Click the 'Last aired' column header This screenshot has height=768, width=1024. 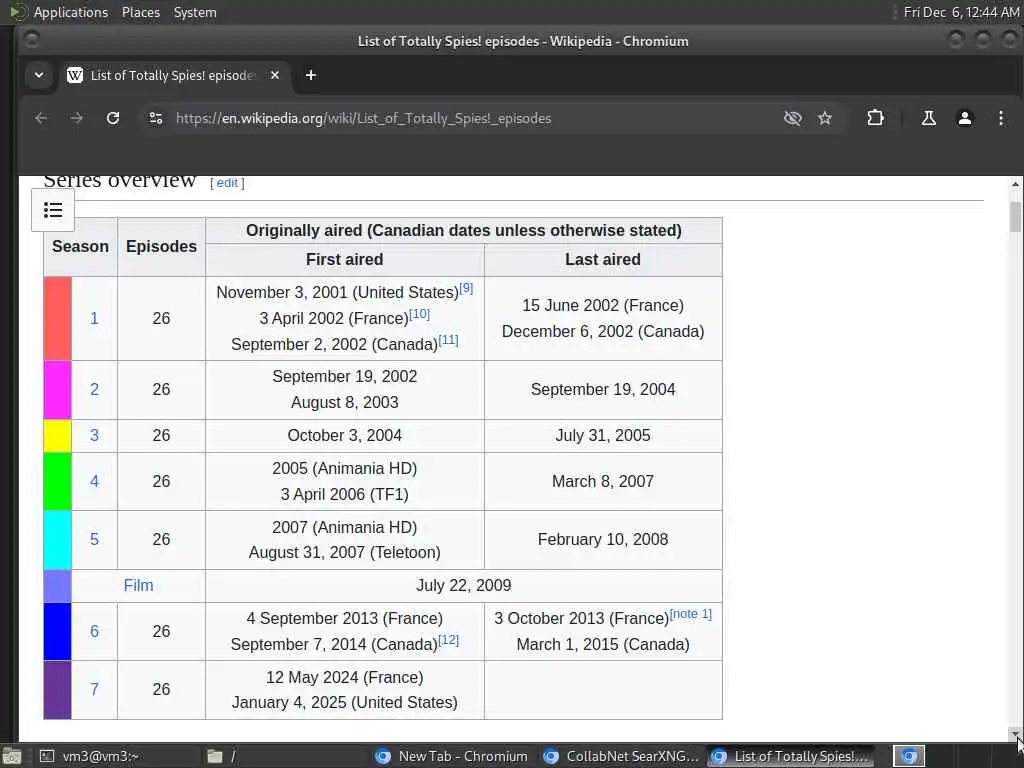(603, 259)
